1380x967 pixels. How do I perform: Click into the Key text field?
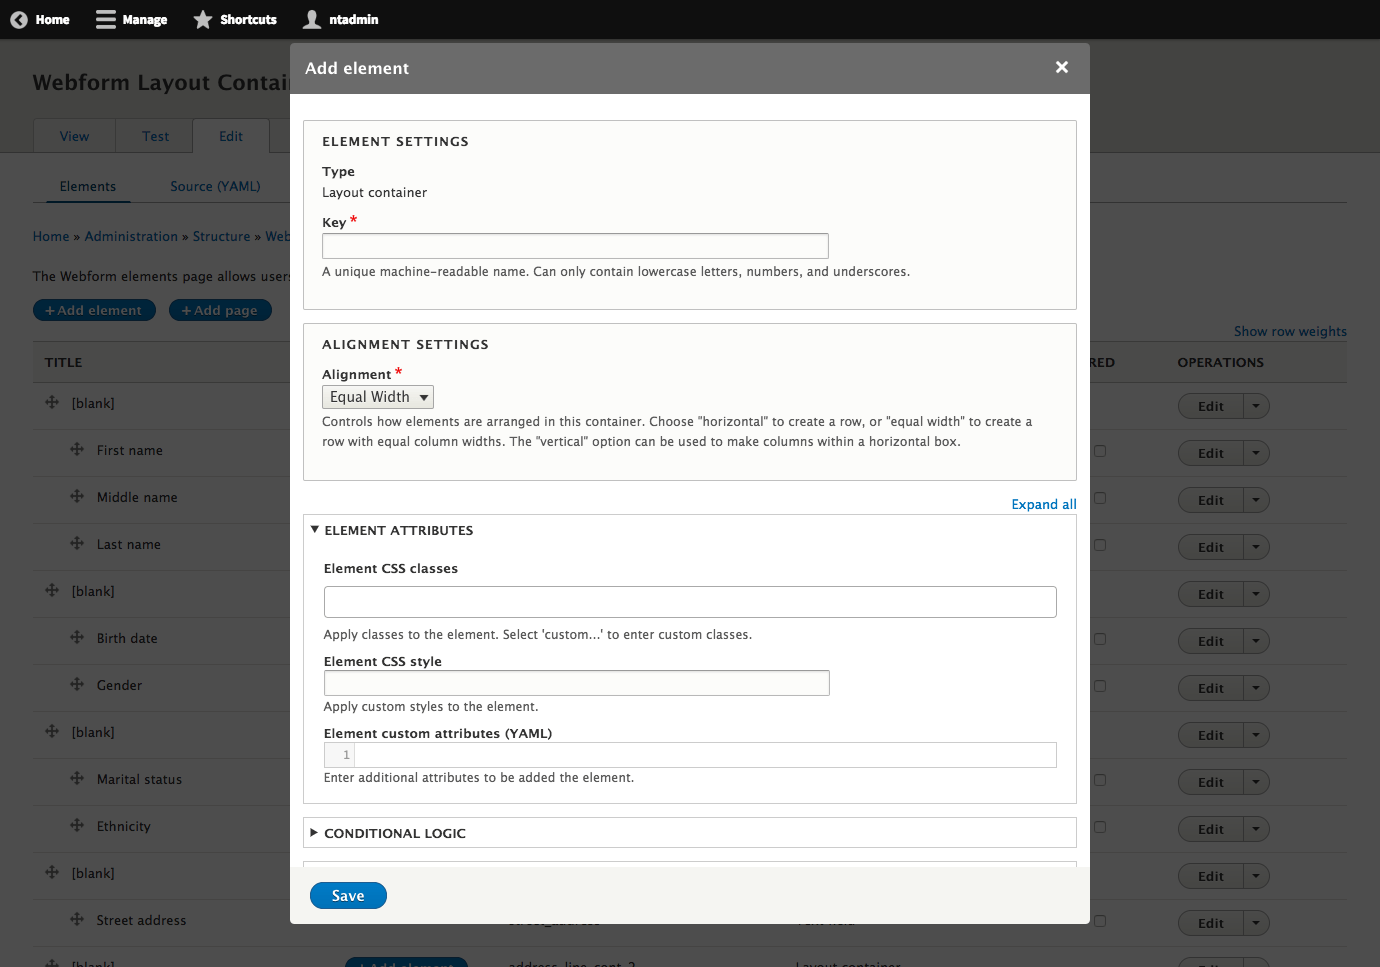[575, 246]
